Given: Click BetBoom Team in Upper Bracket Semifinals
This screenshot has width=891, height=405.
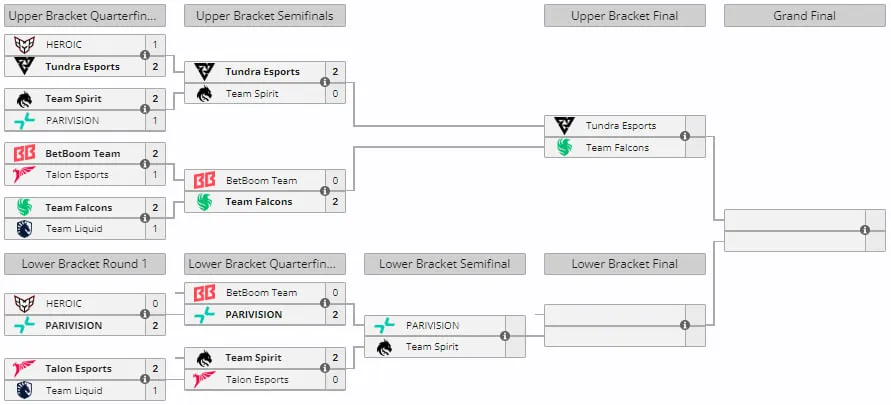Looking at the screenshot, I should point(261,181).
